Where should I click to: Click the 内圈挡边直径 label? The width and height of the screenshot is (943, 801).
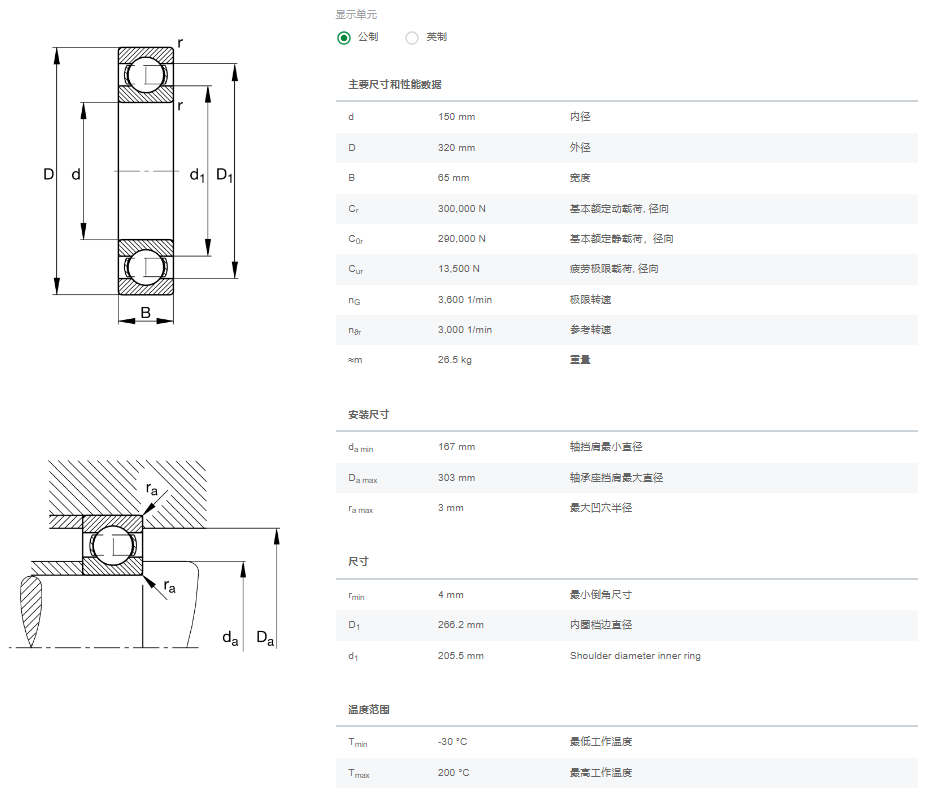point(601,625)
